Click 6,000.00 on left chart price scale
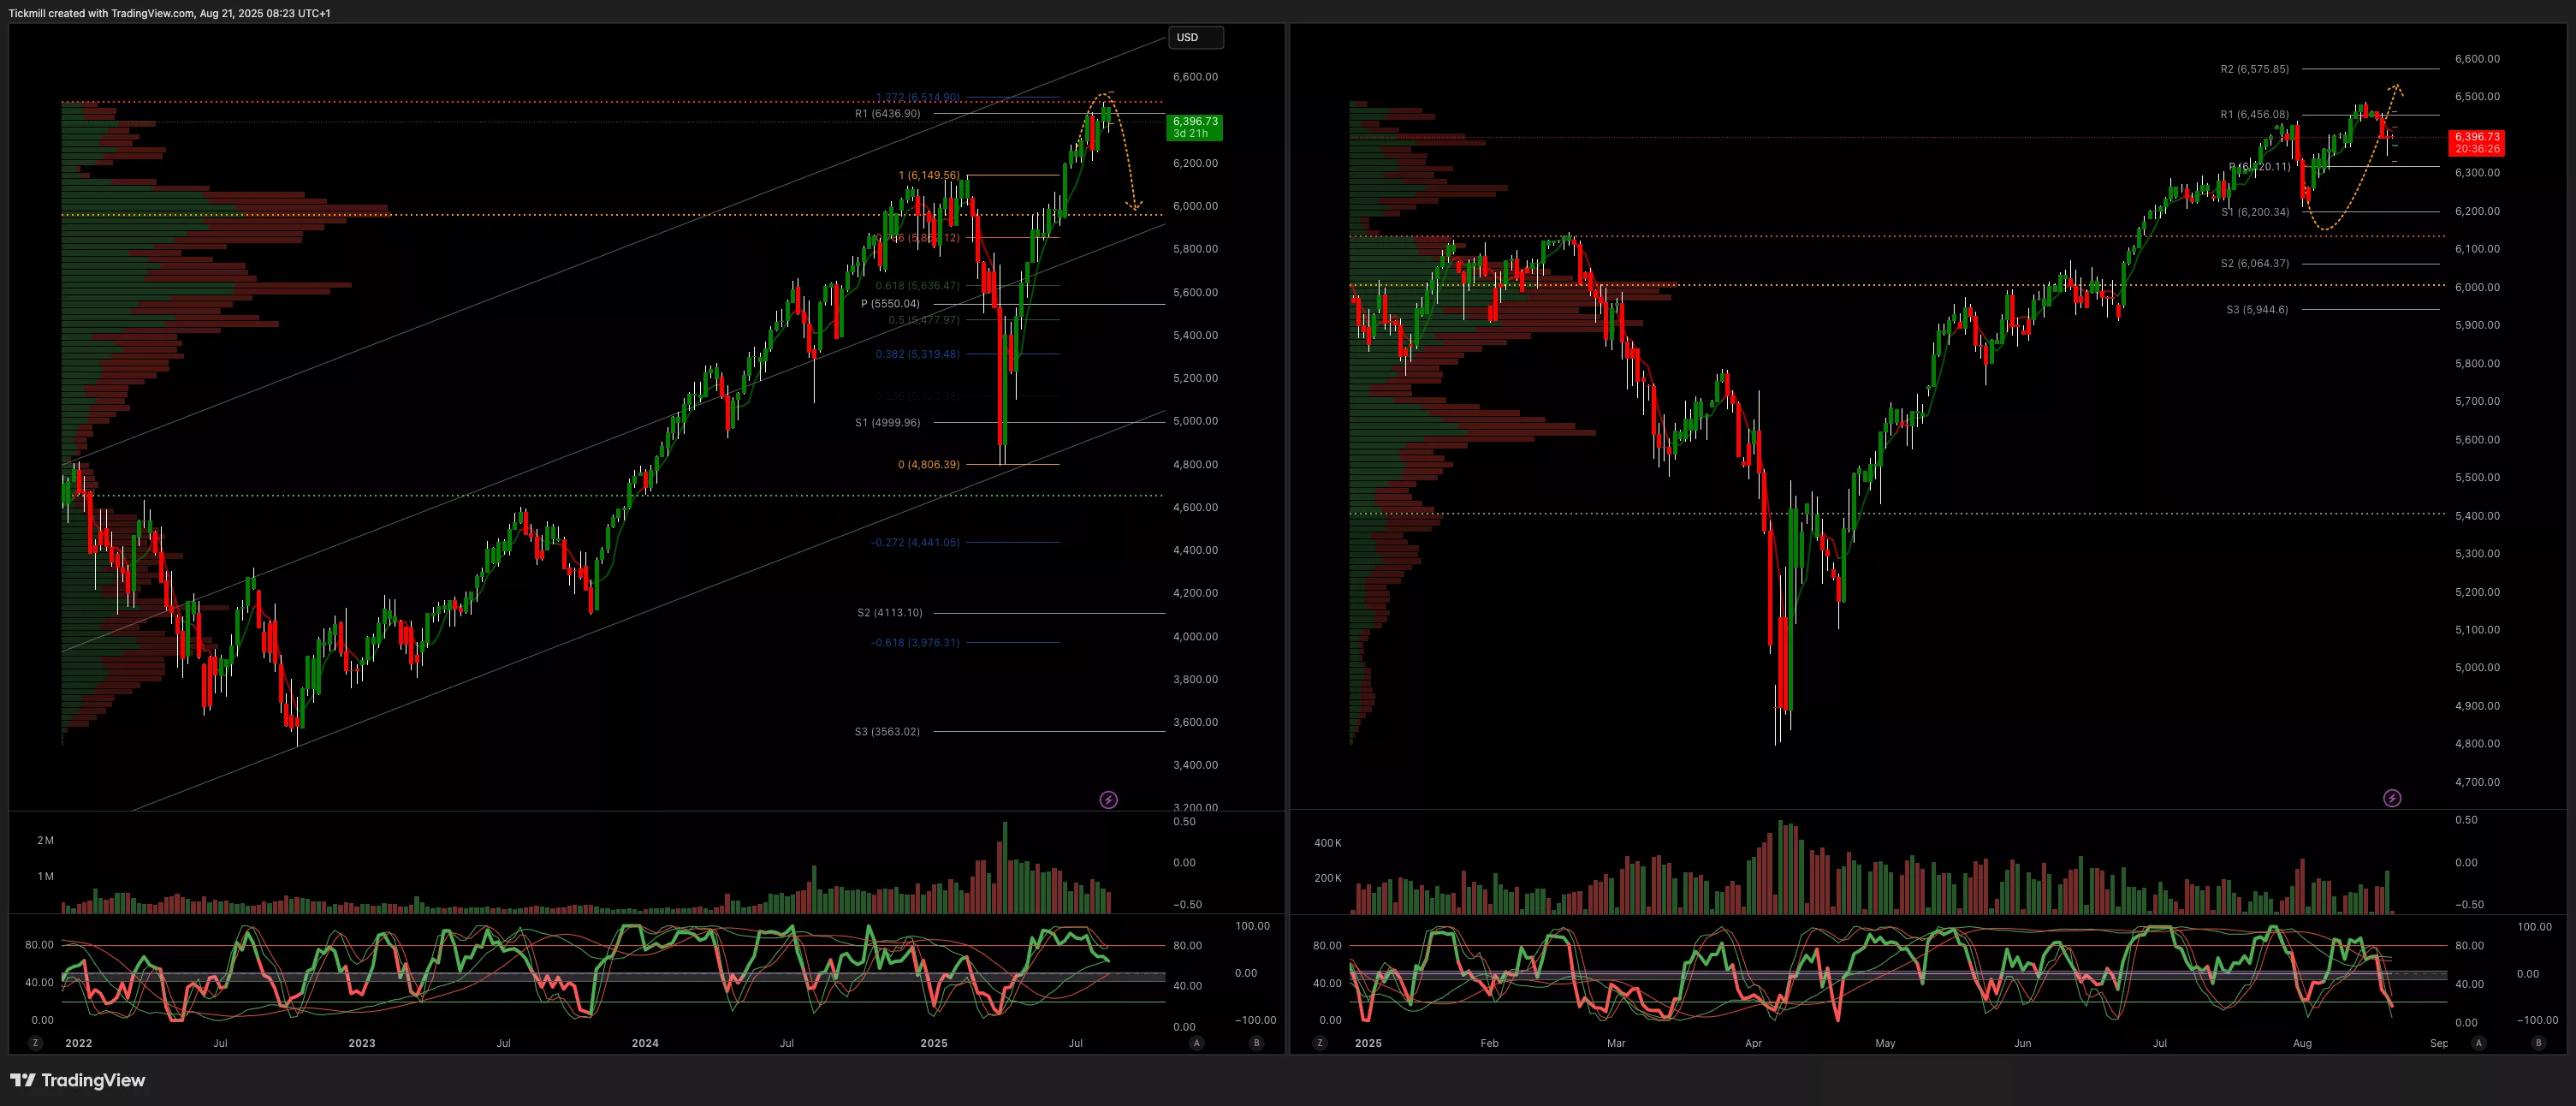The height and width of the screenshot is (1106, 2576). [x=1195, y=206]
